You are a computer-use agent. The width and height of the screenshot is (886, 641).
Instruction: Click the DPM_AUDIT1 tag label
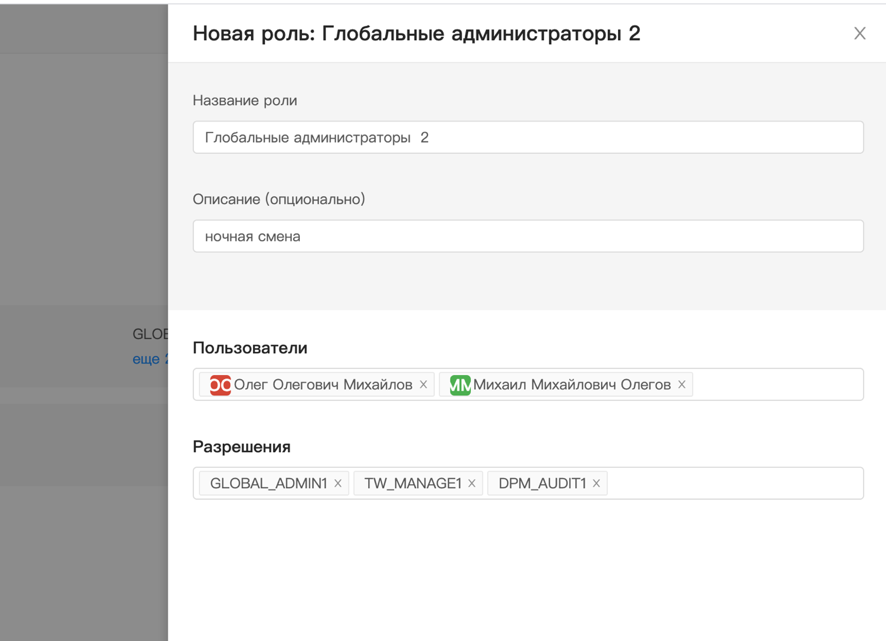[x=542, y=484]
